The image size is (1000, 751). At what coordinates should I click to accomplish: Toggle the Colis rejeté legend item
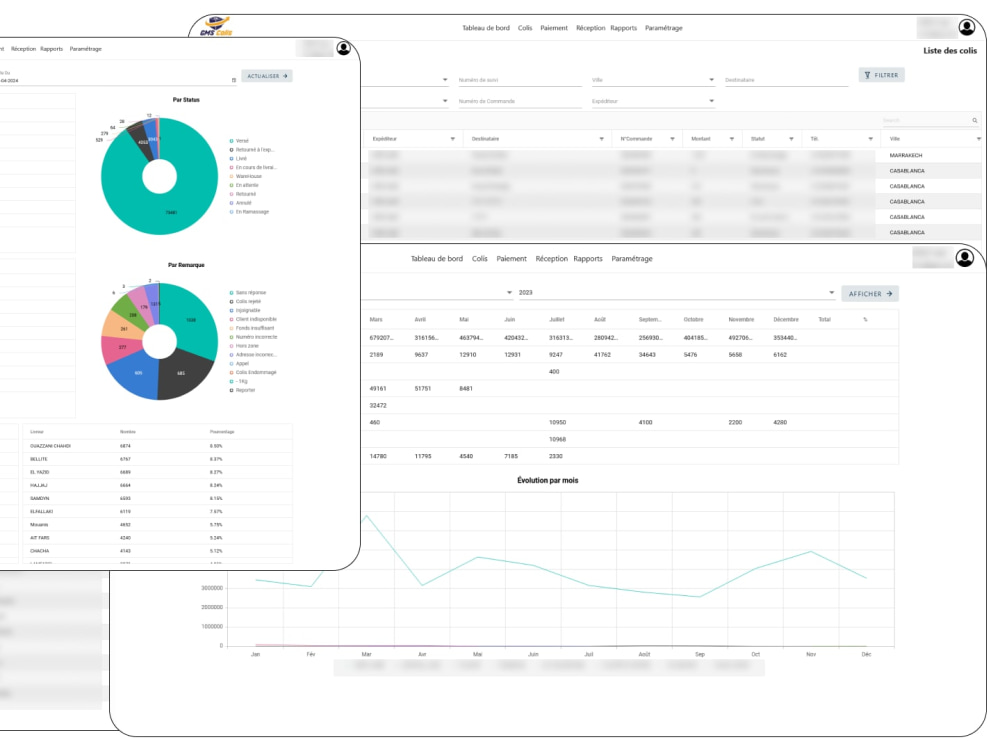tap(246, 302)
